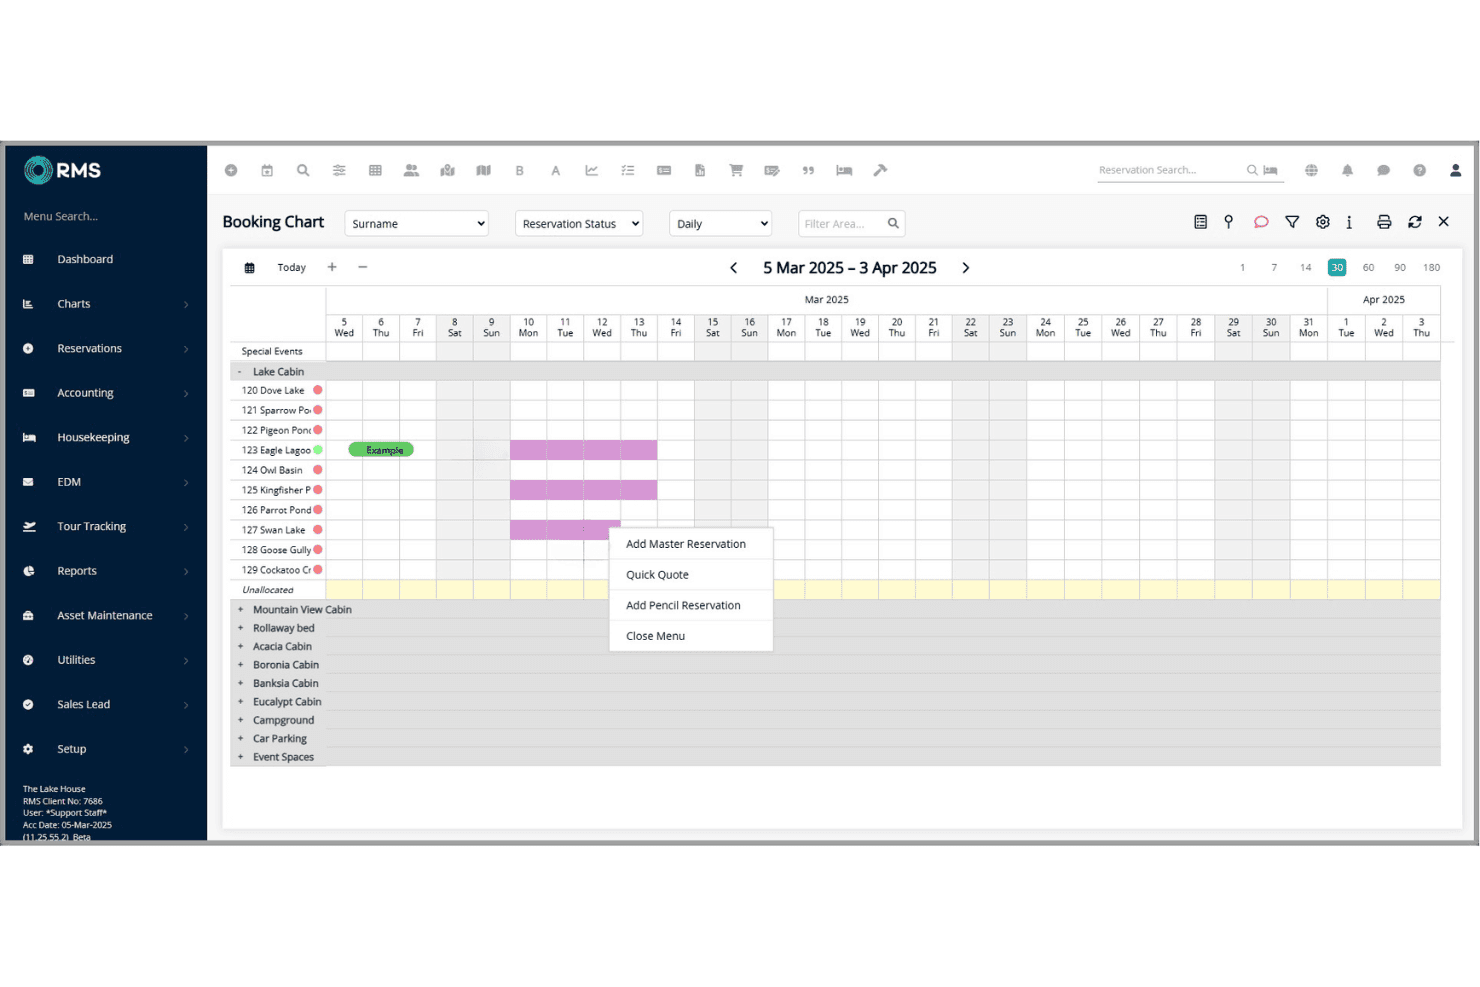Open the line chart toolbar icon
Image resolution: width=1480 pixels, height=987 pixels.
592,171
